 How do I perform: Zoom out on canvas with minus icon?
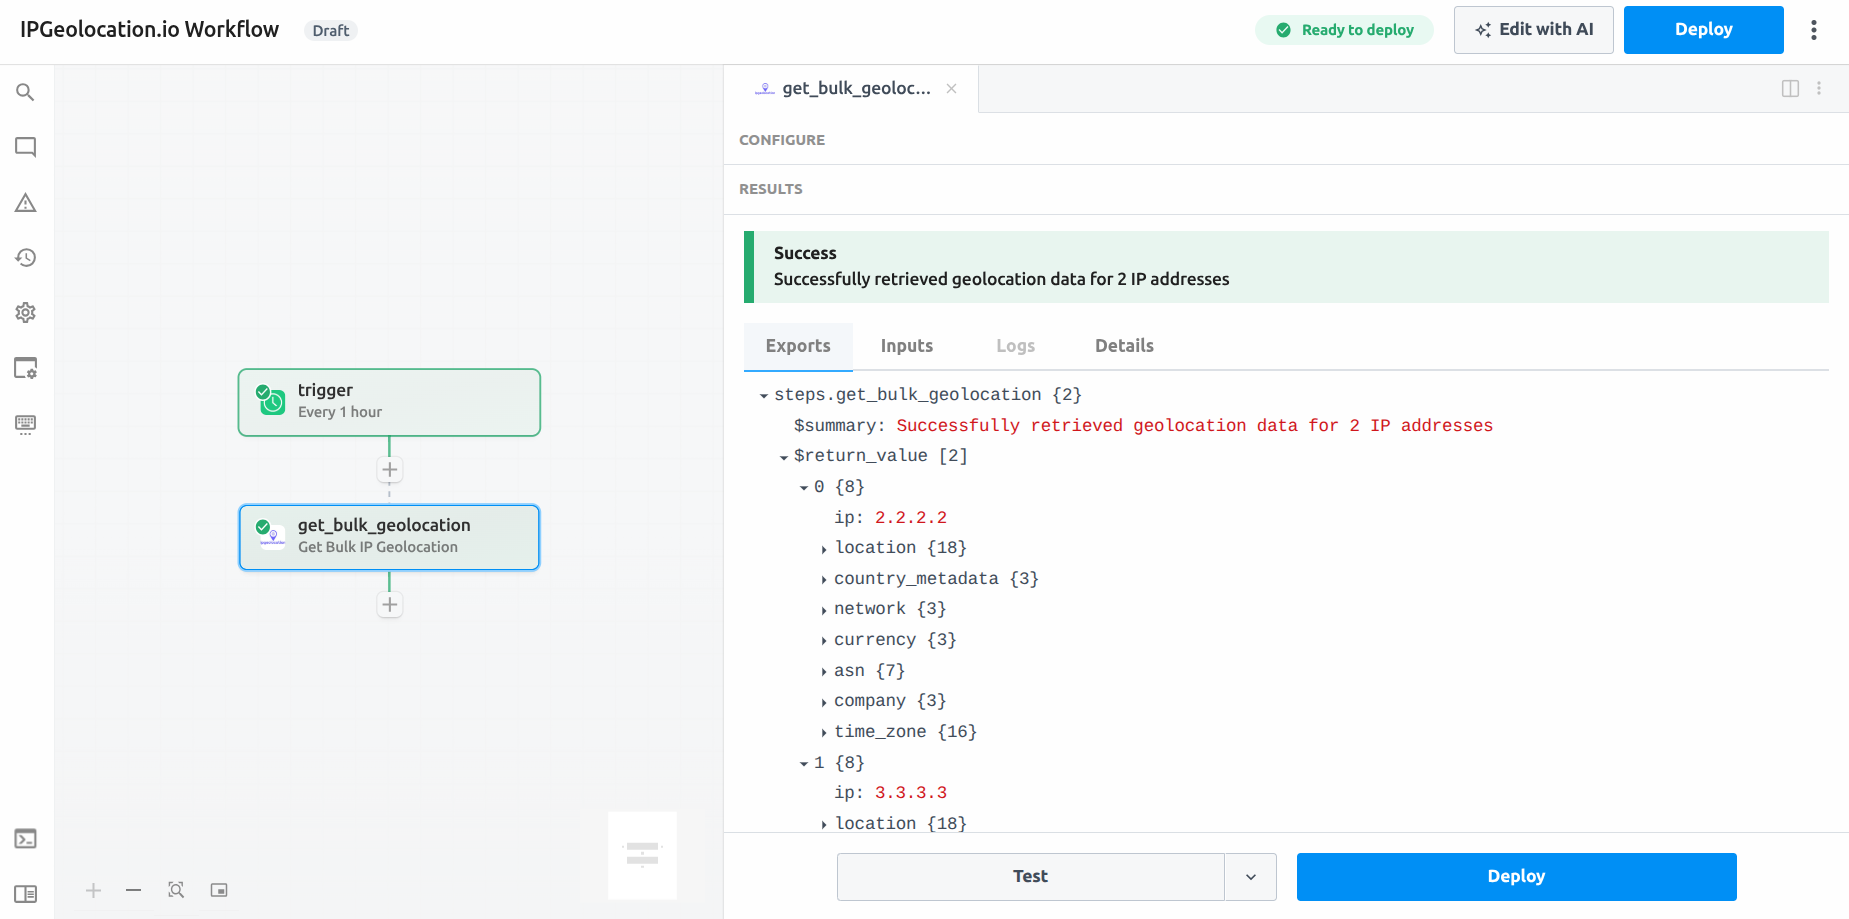coord(134,890)
